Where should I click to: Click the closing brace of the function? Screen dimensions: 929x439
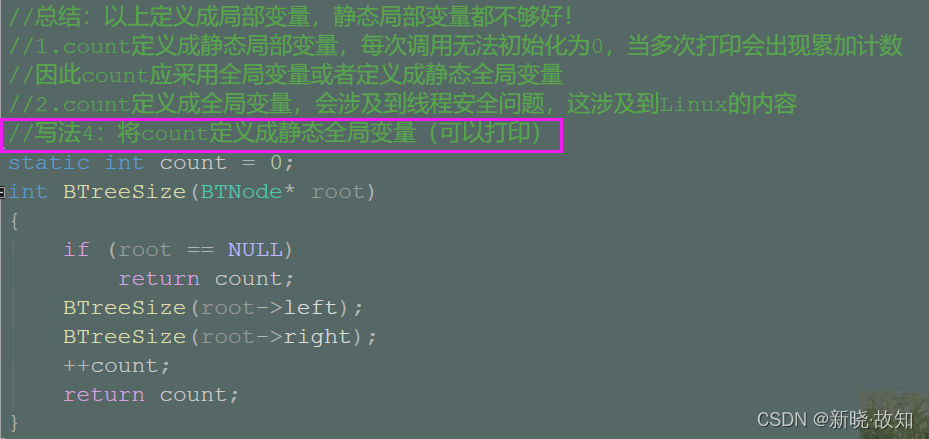pyautogui.click(x=14, y=423)
